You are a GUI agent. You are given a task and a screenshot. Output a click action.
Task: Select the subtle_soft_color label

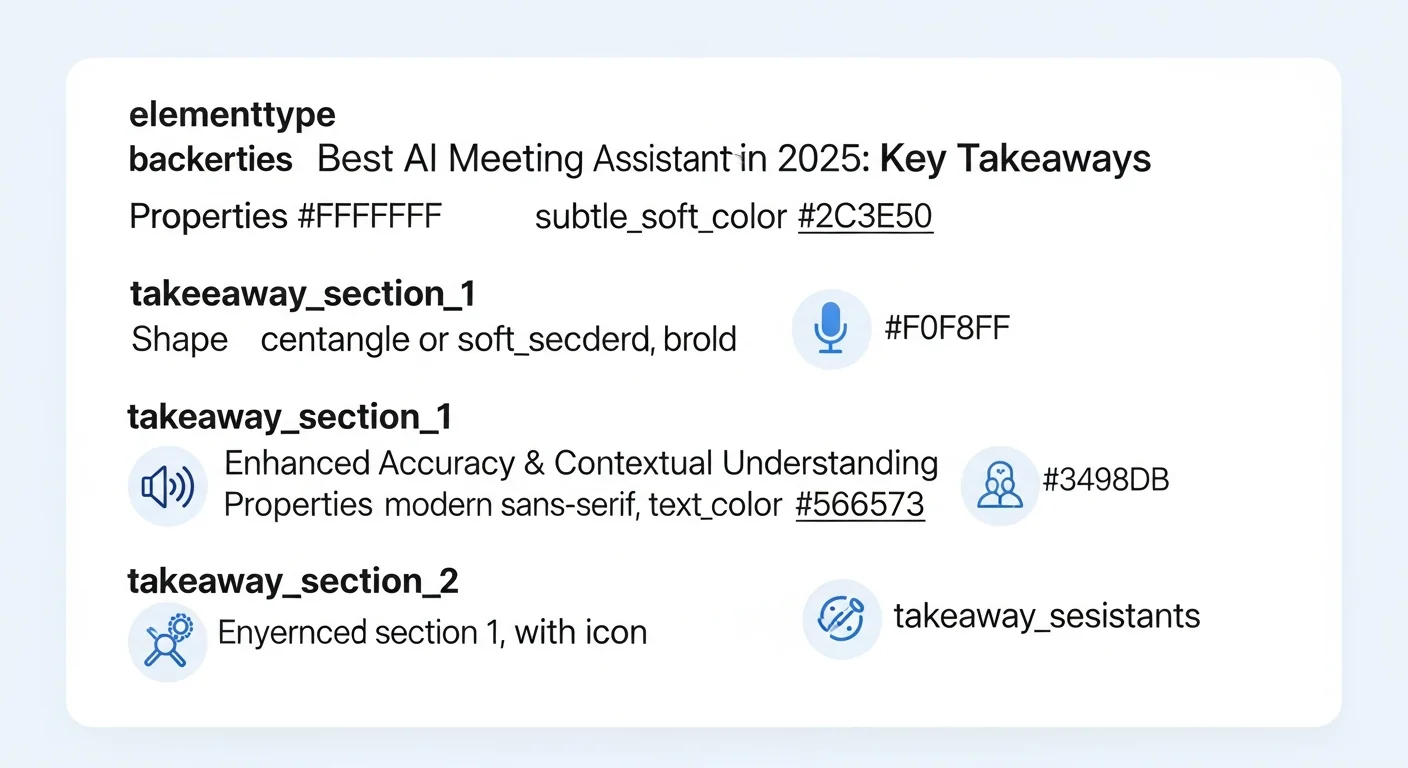coord(660,217)
